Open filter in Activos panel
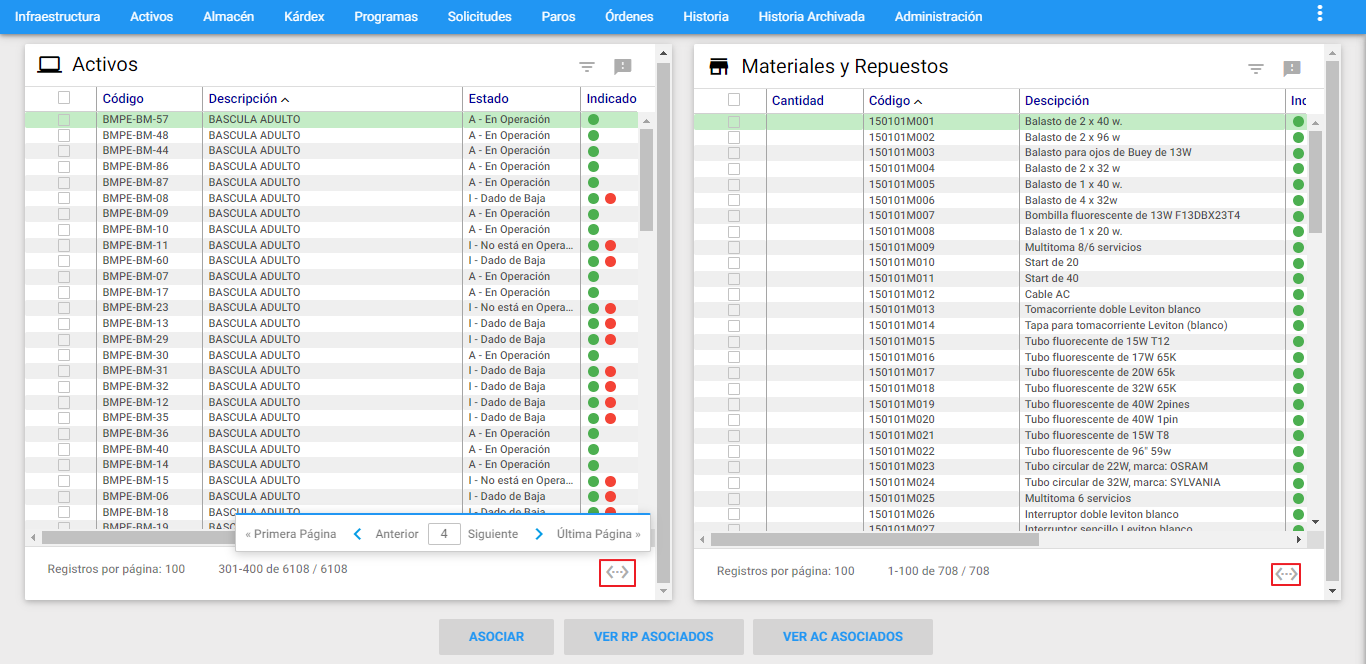This screenshot has height=664, width=1366. tap(587, 67)
